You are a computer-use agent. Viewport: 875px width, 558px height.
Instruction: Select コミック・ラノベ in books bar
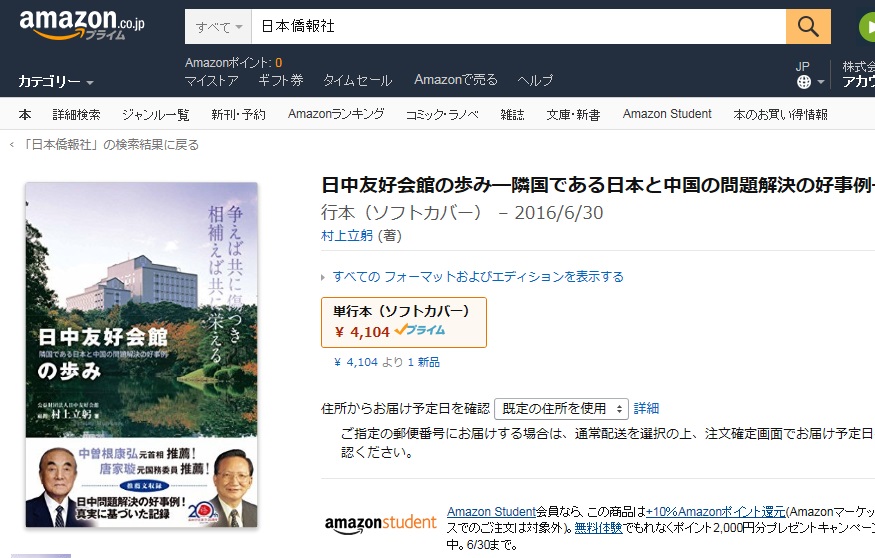tap(442, 114)
